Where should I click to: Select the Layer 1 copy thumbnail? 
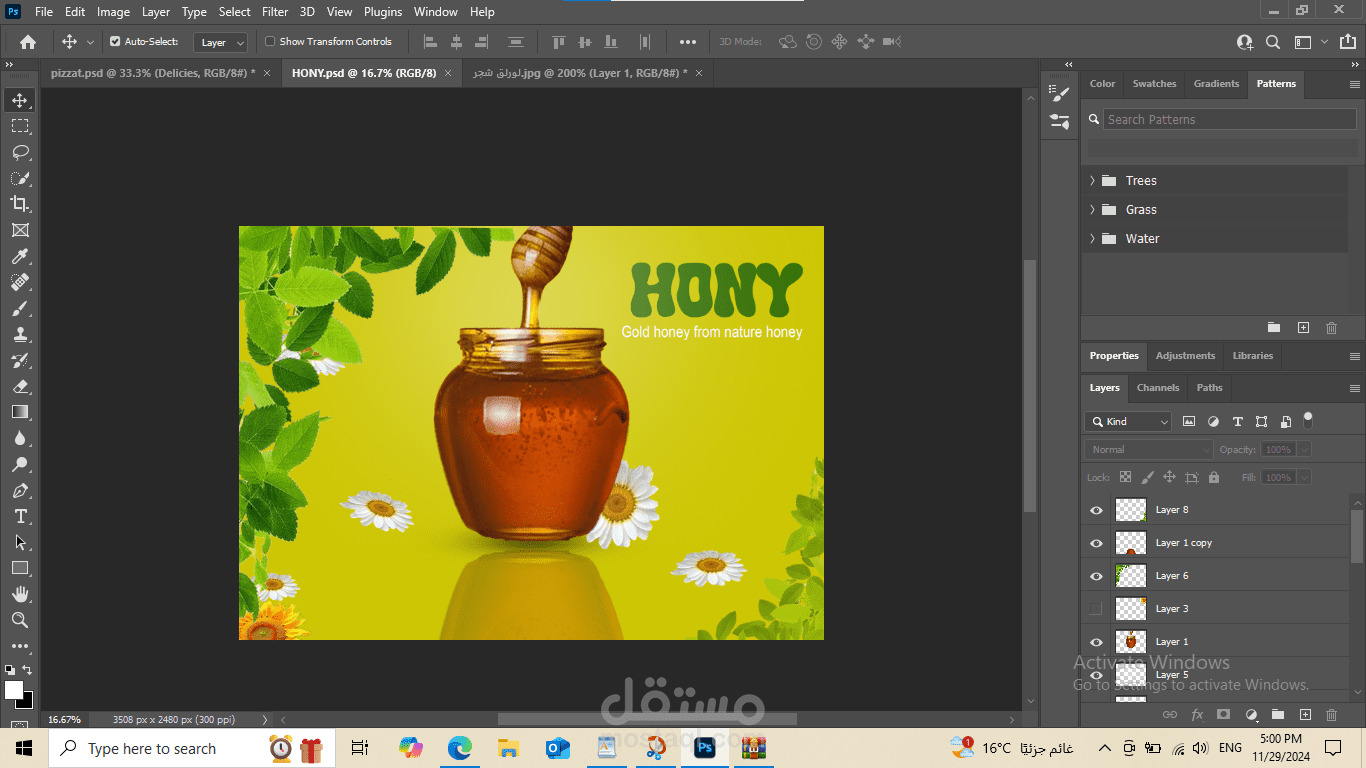pyautogui.click(x=1130, y=543)
